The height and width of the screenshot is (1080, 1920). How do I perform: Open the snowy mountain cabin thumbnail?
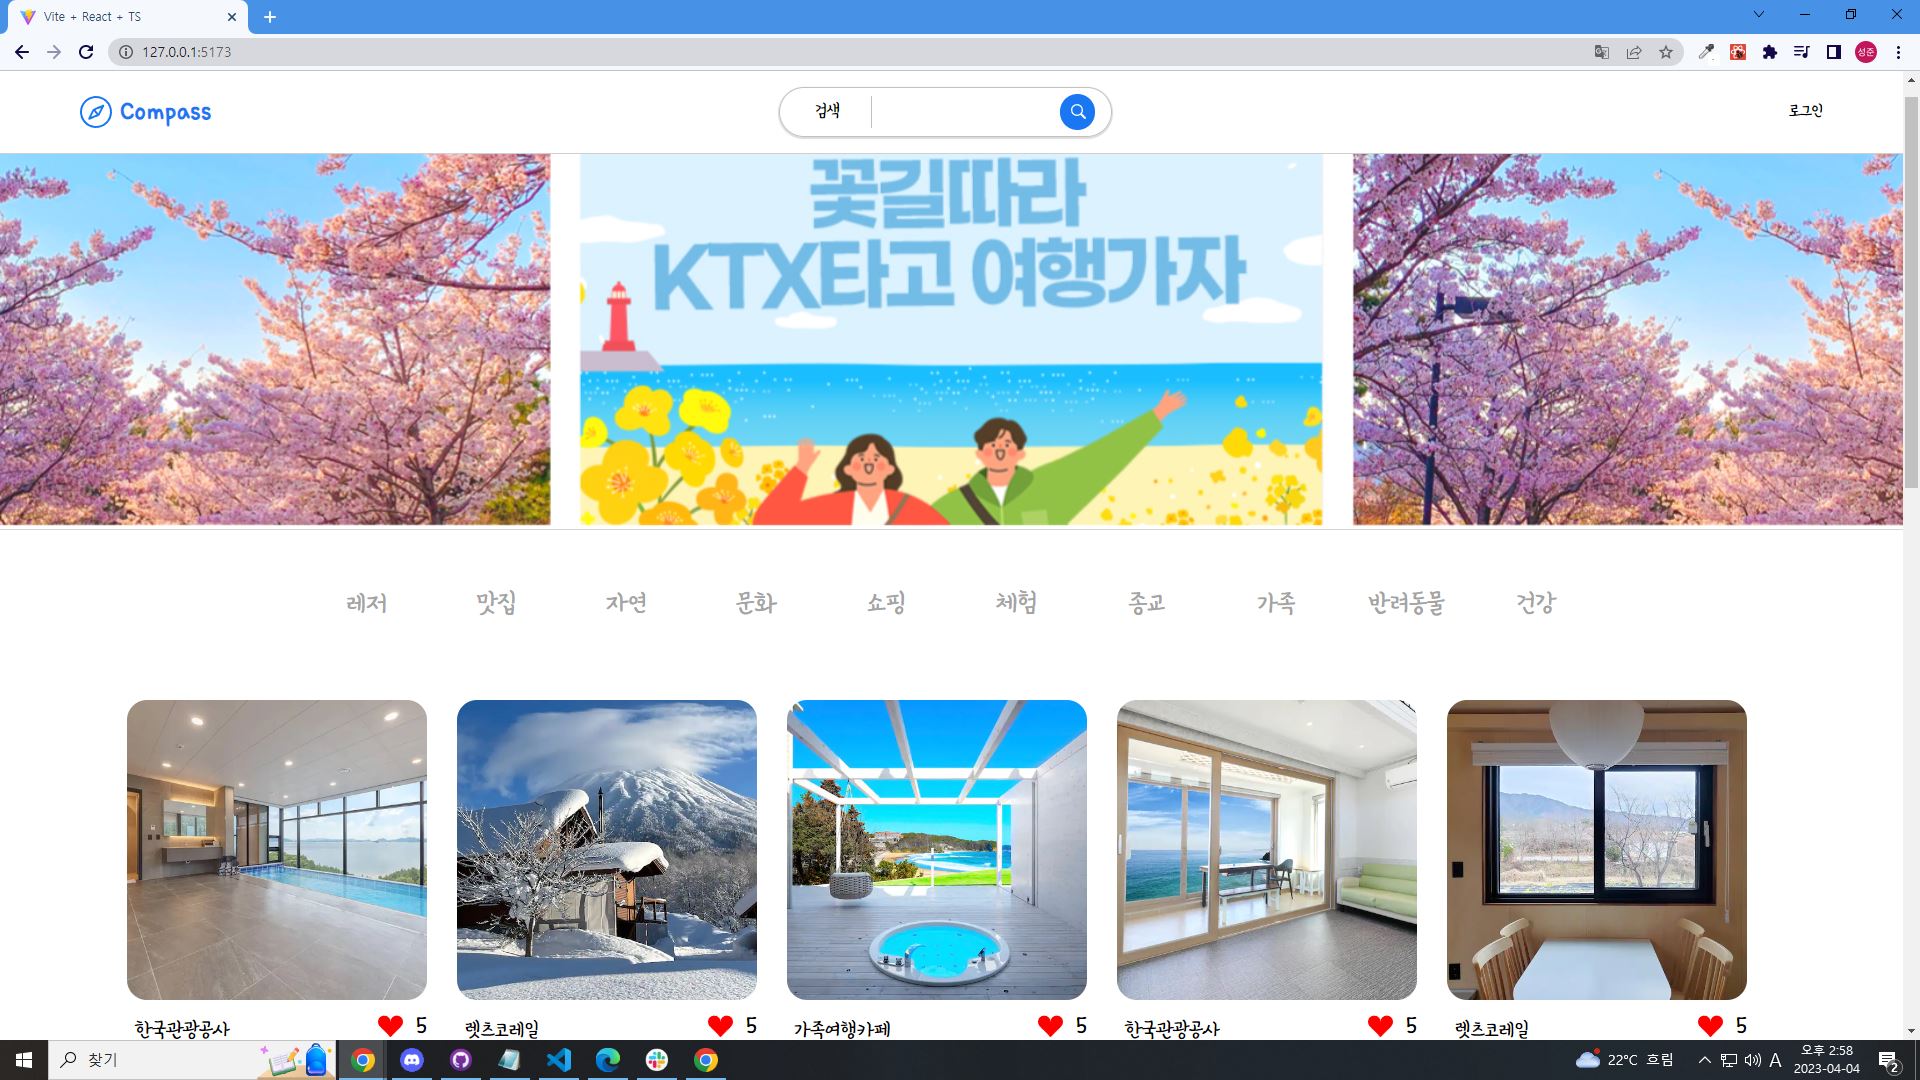coord(607,850)
